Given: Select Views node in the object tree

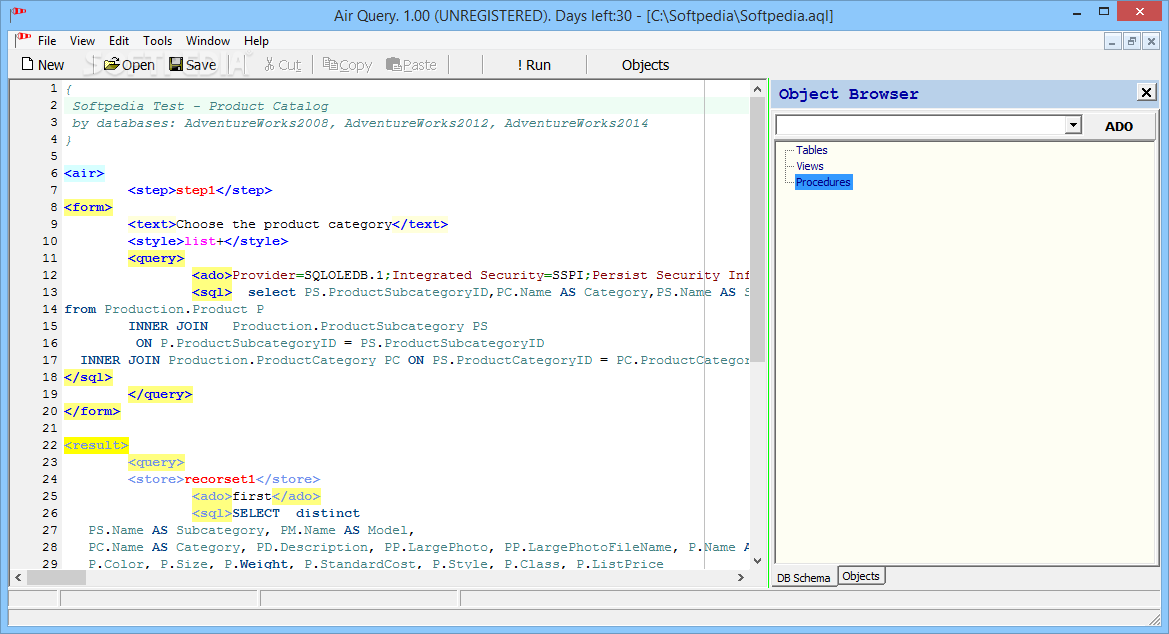Looking at the screenshot, I should coord(810,166).
